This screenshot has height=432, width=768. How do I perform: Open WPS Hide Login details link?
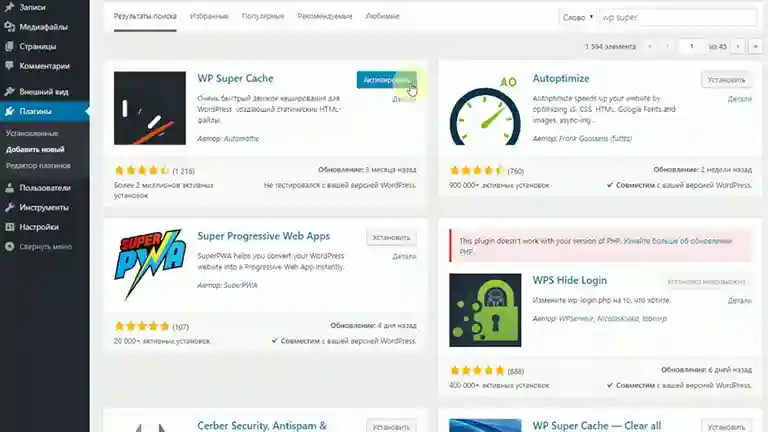coord(740,300)
